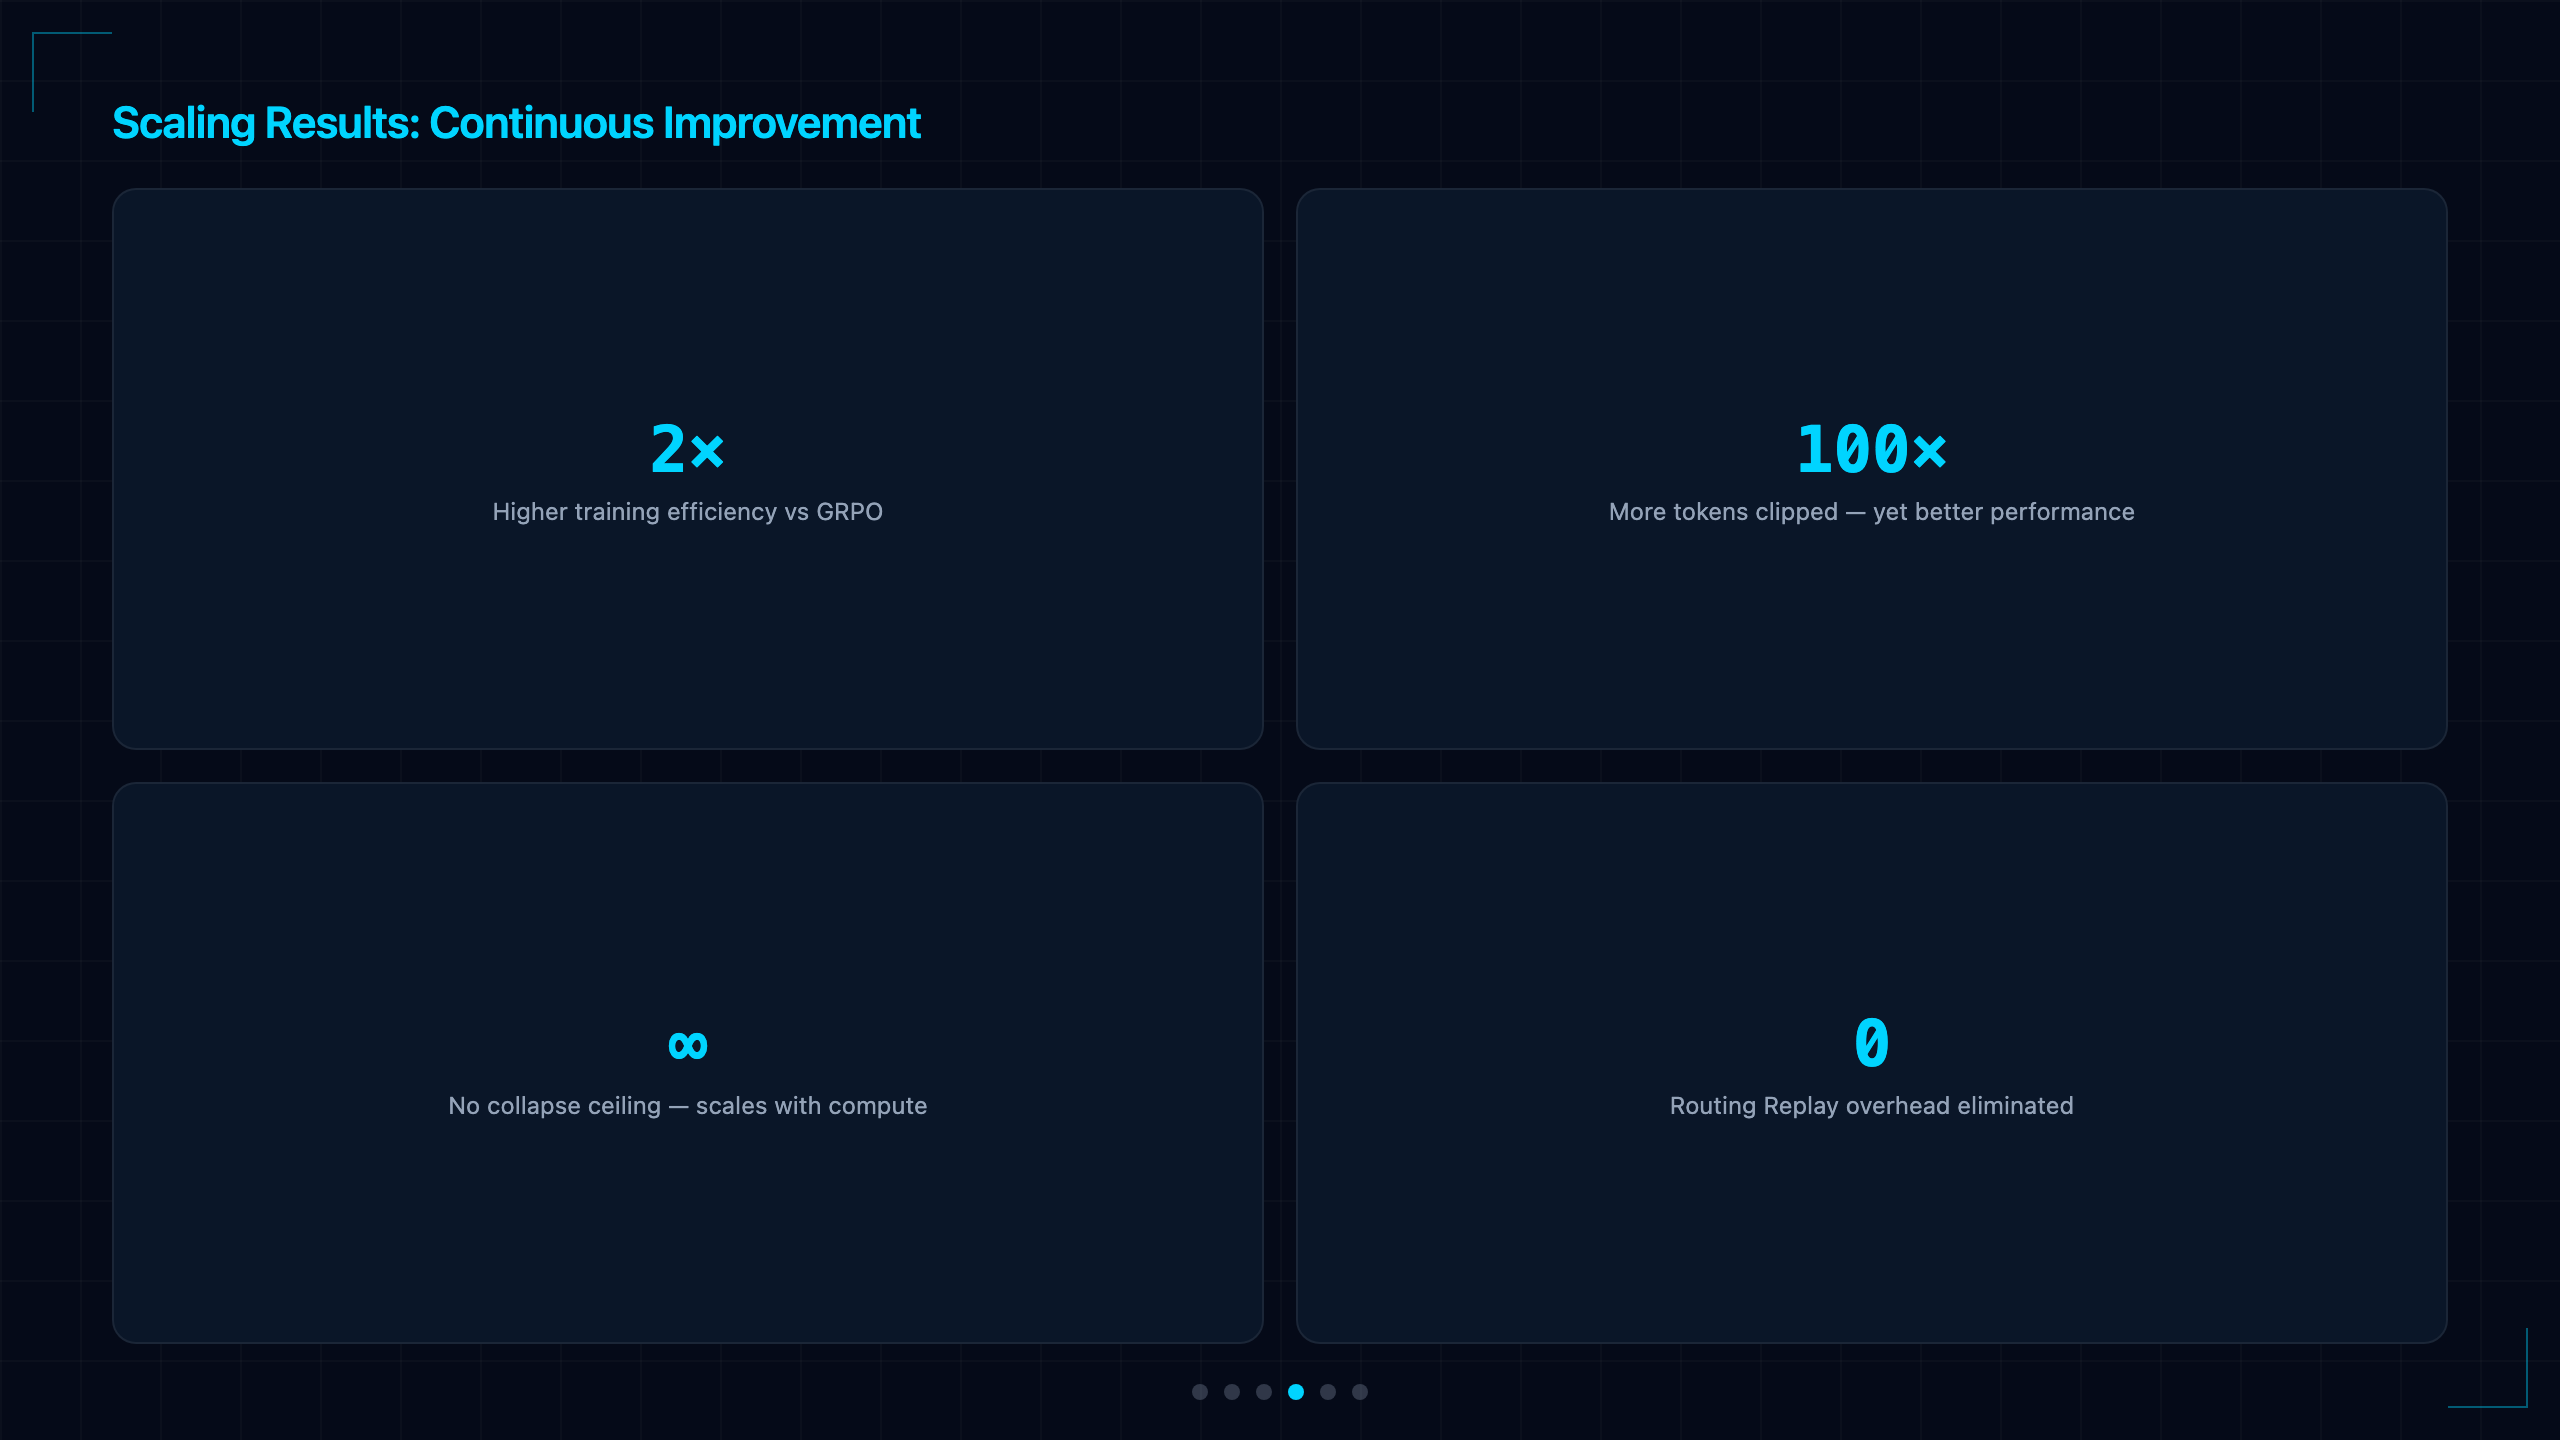Click the active fourth pagination dot

(x=1296, y=1392)
